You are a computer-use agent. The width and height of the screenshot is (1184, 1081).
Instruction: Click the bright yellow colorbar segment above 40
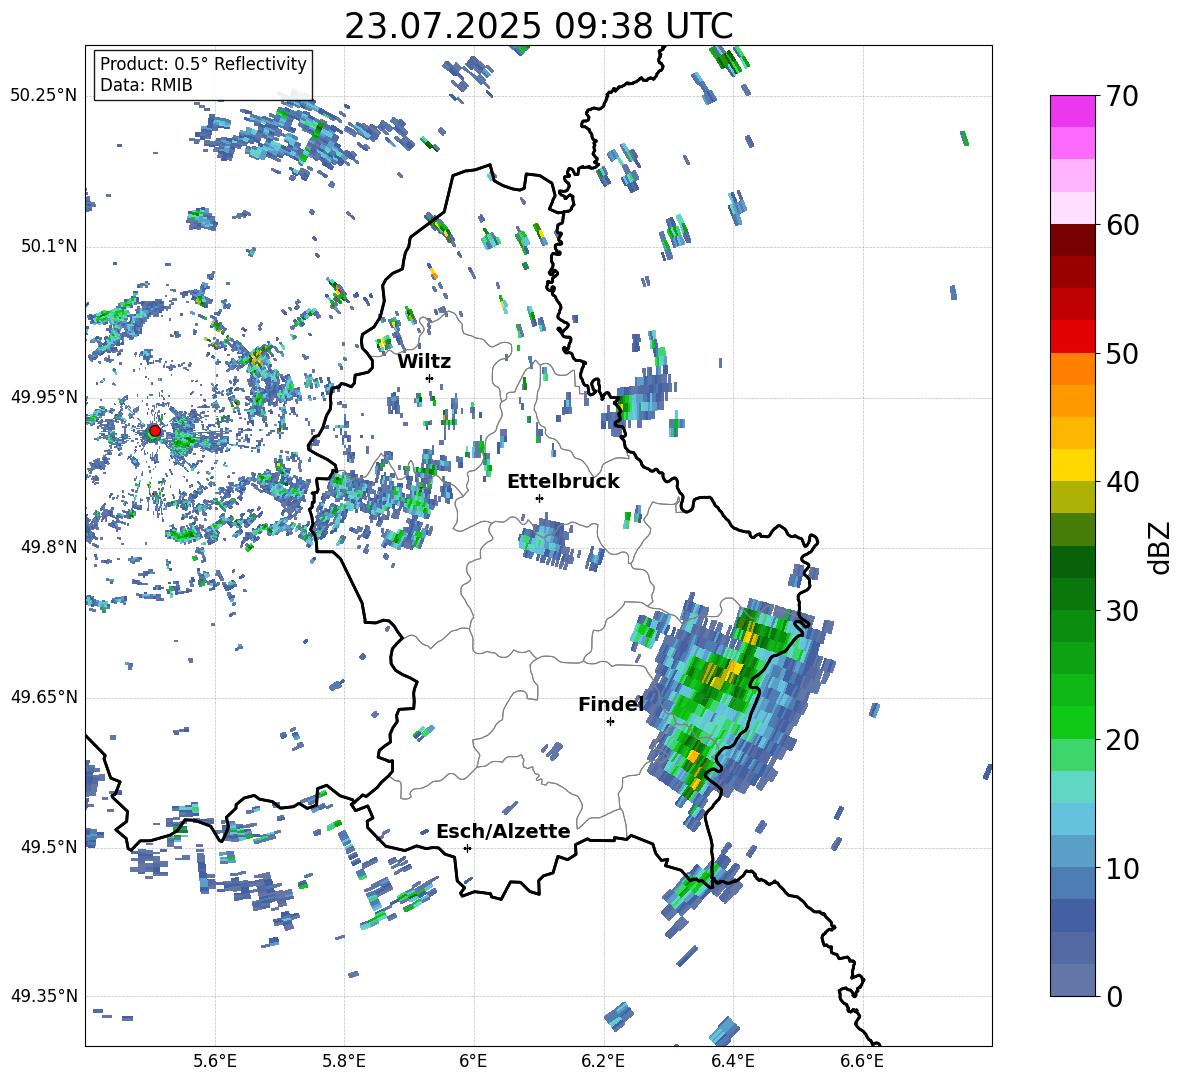(1072, 465)
